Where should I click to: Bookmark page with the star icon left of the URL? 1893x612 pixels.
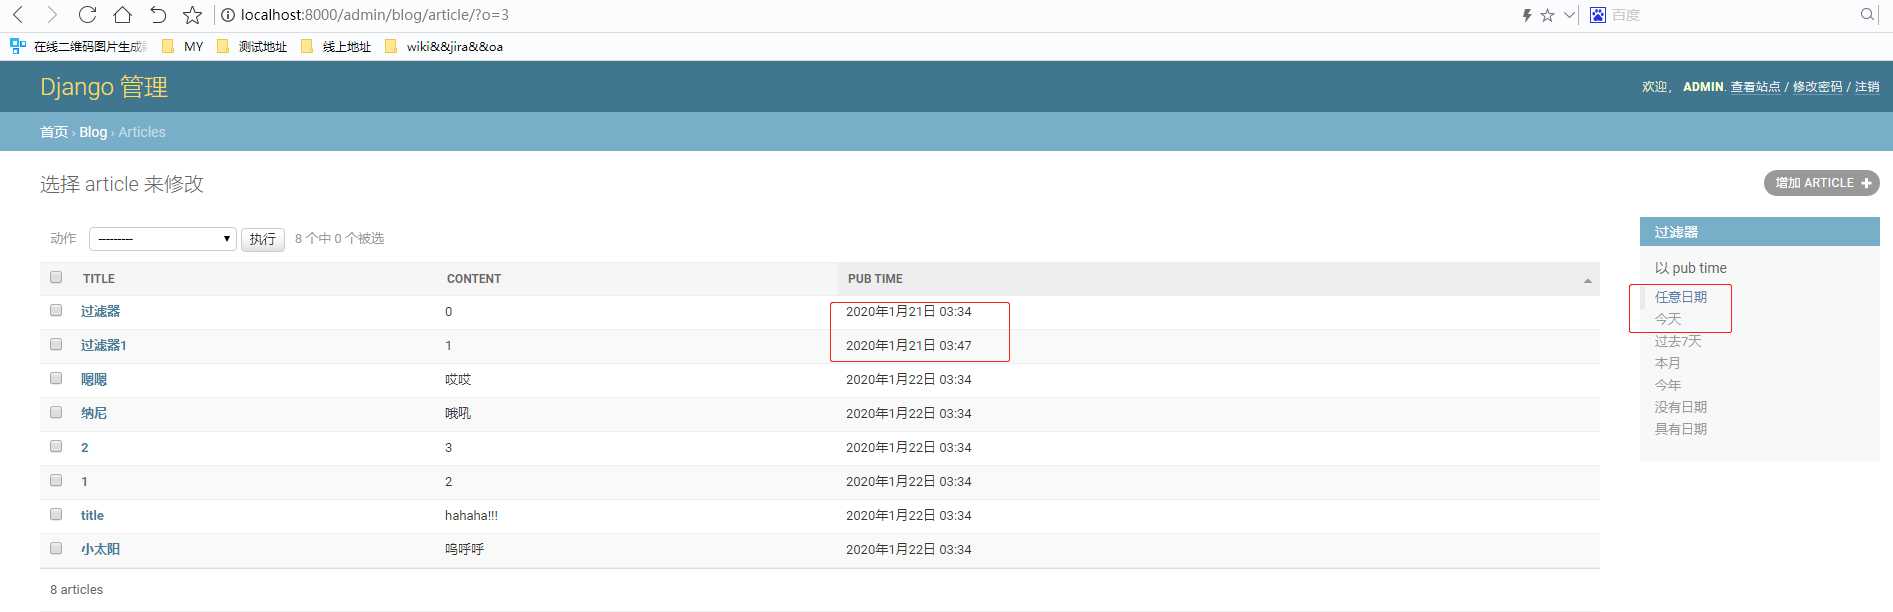tap(192, 15)
